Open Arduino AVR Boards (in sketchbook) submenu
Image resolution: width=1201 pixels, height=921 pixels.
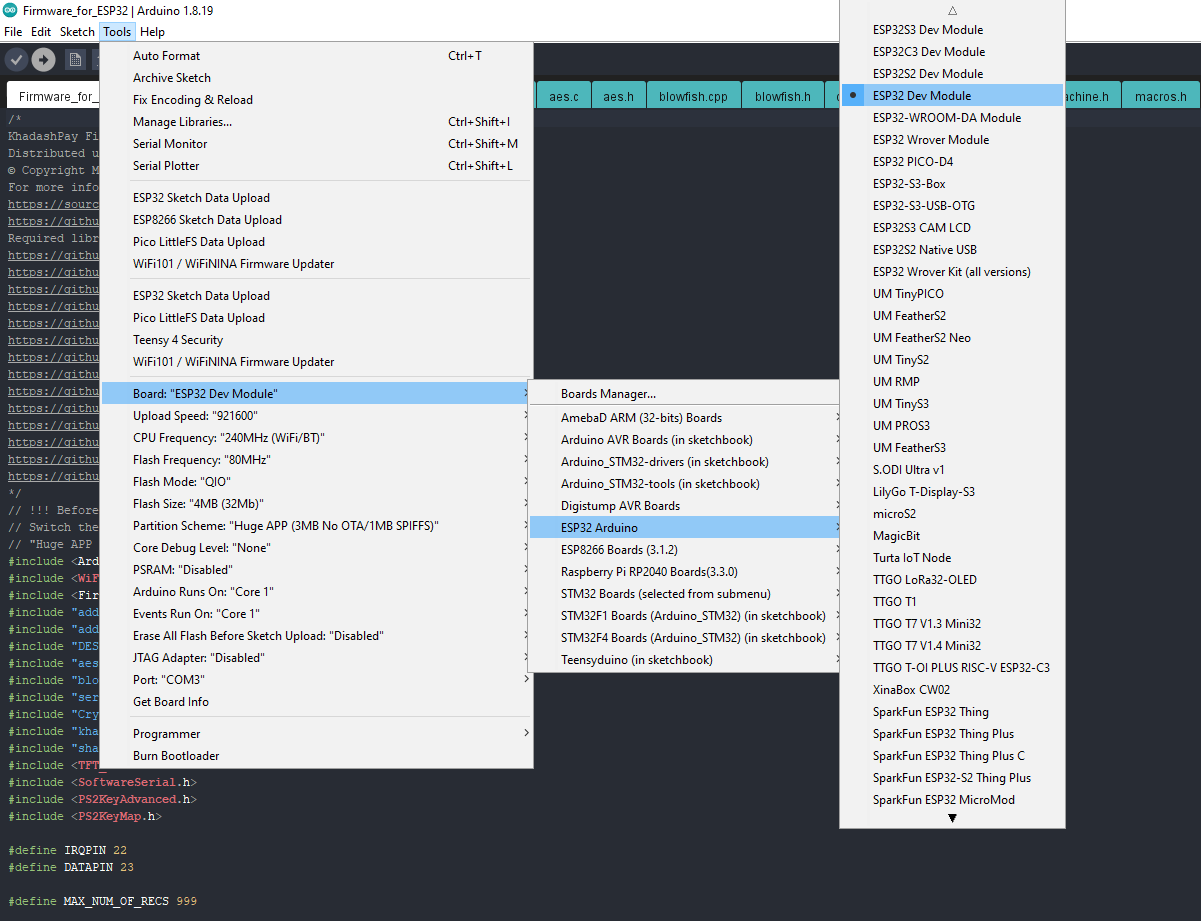click(x=684, y=440)
